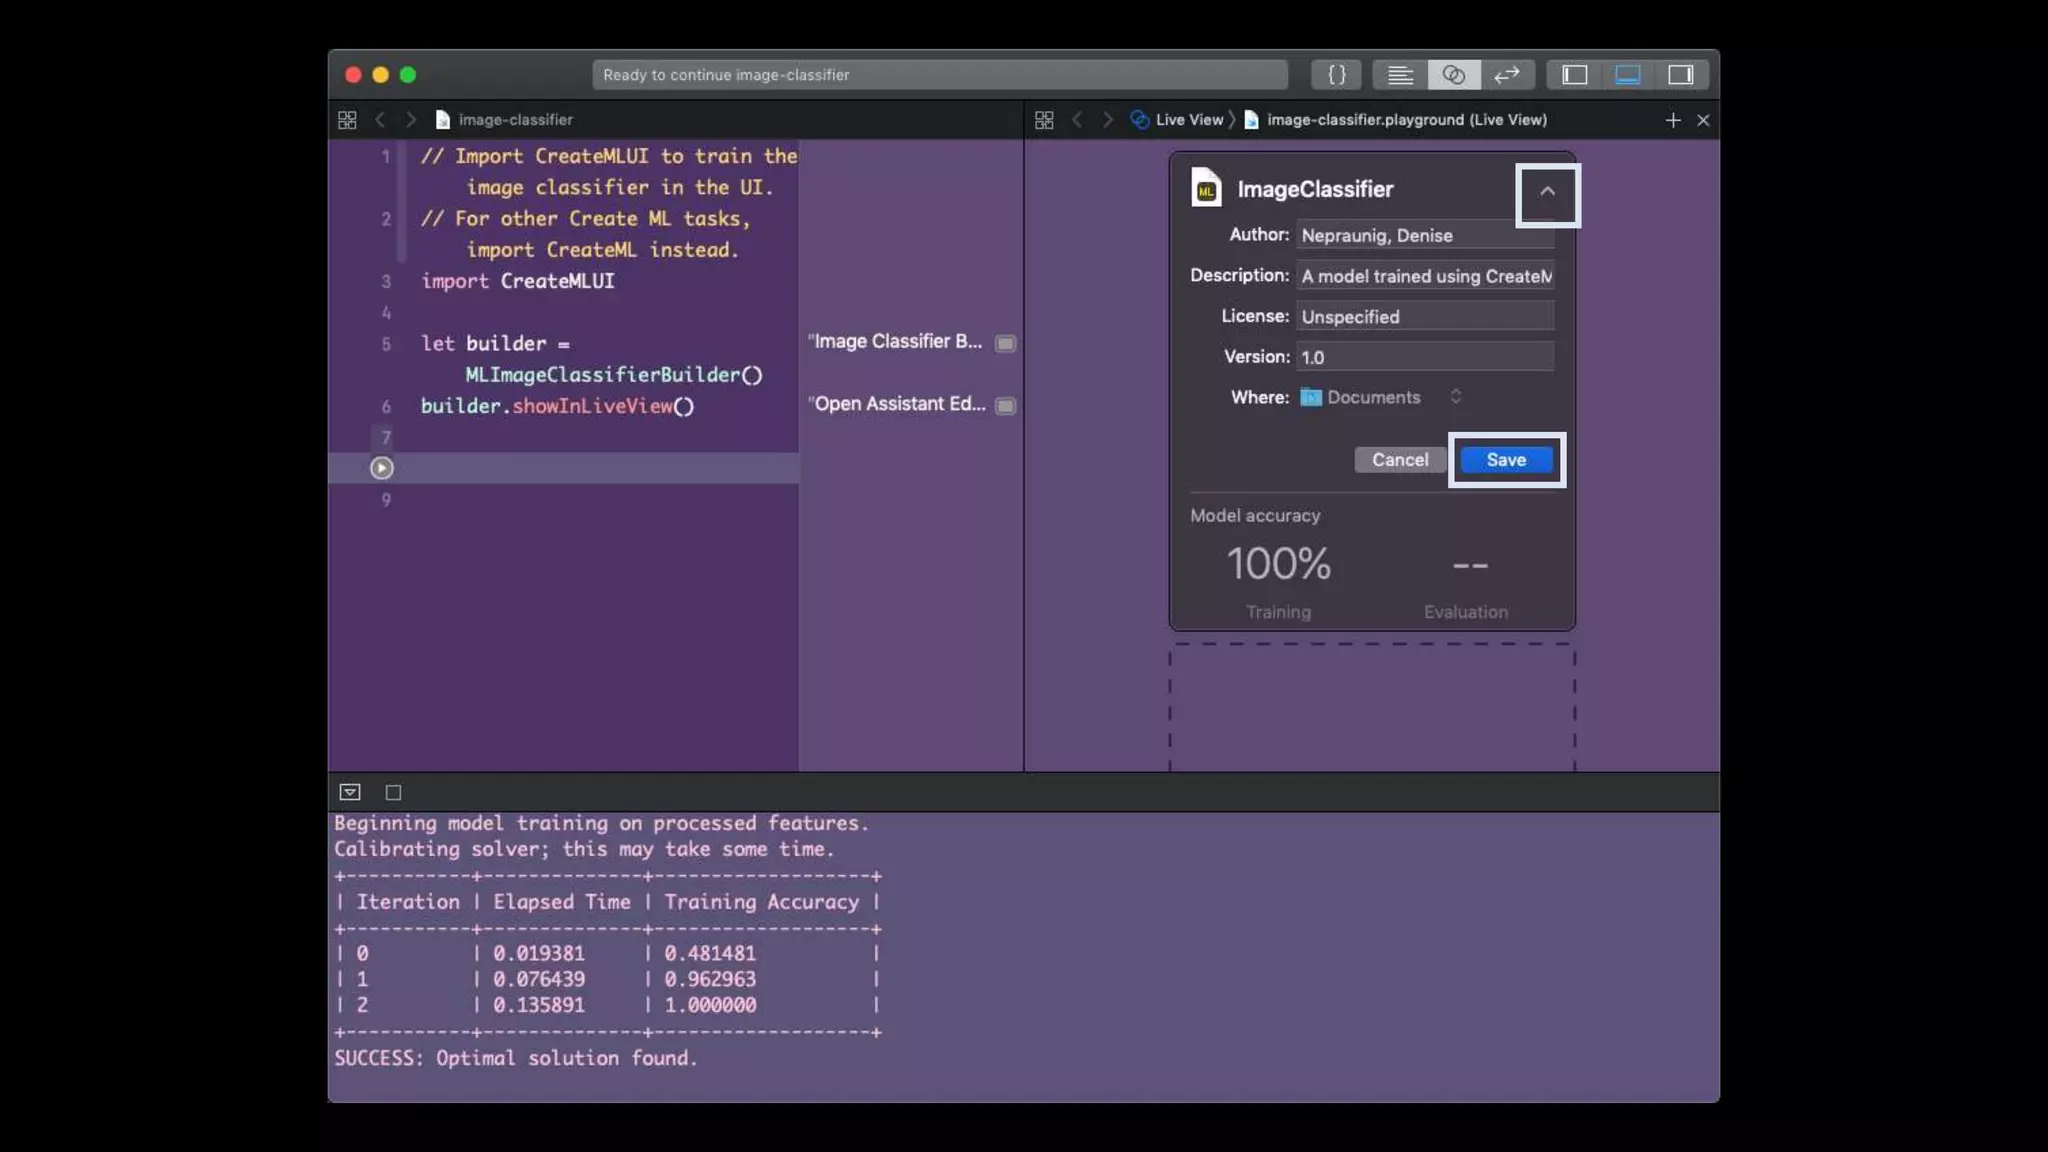Run playground up to line 8
The height and width of the screenshot is (1152, 2048).
pos(381,468)
